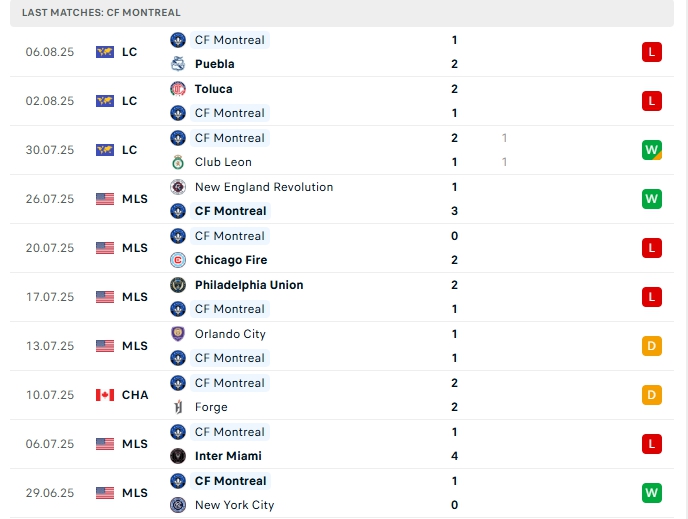This screenshot has width=688, height=519.
Task: Open the Philadelphia Union team page
Action: point(249,285)
